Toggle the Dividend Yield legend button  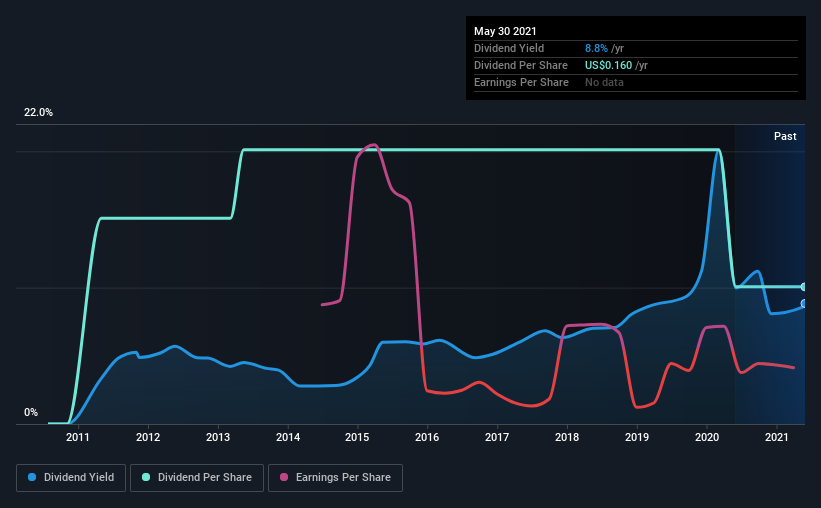71,478
